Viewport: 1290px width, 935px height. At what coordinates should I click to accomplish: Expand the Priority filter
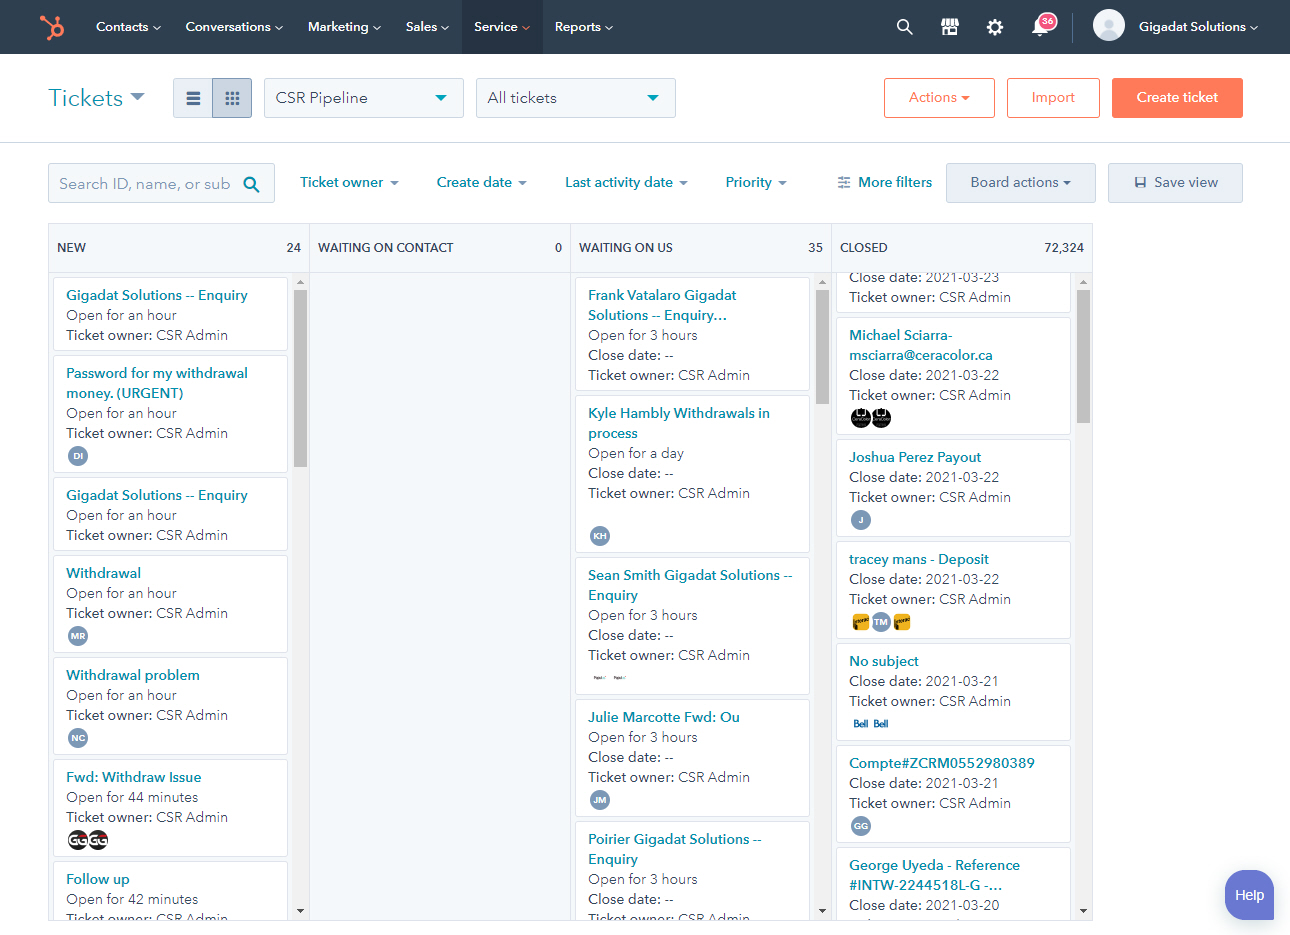click(x=756, y=183)
